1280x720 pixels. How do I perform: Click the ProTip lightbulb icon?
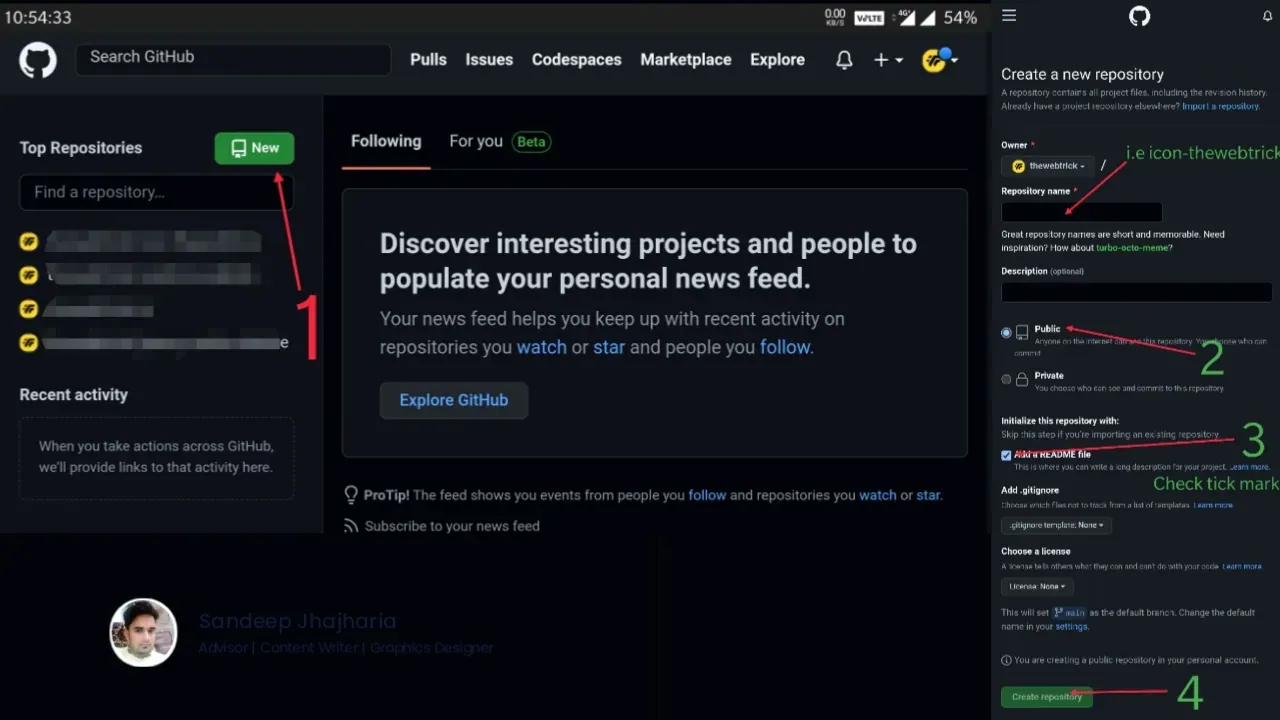351,495
